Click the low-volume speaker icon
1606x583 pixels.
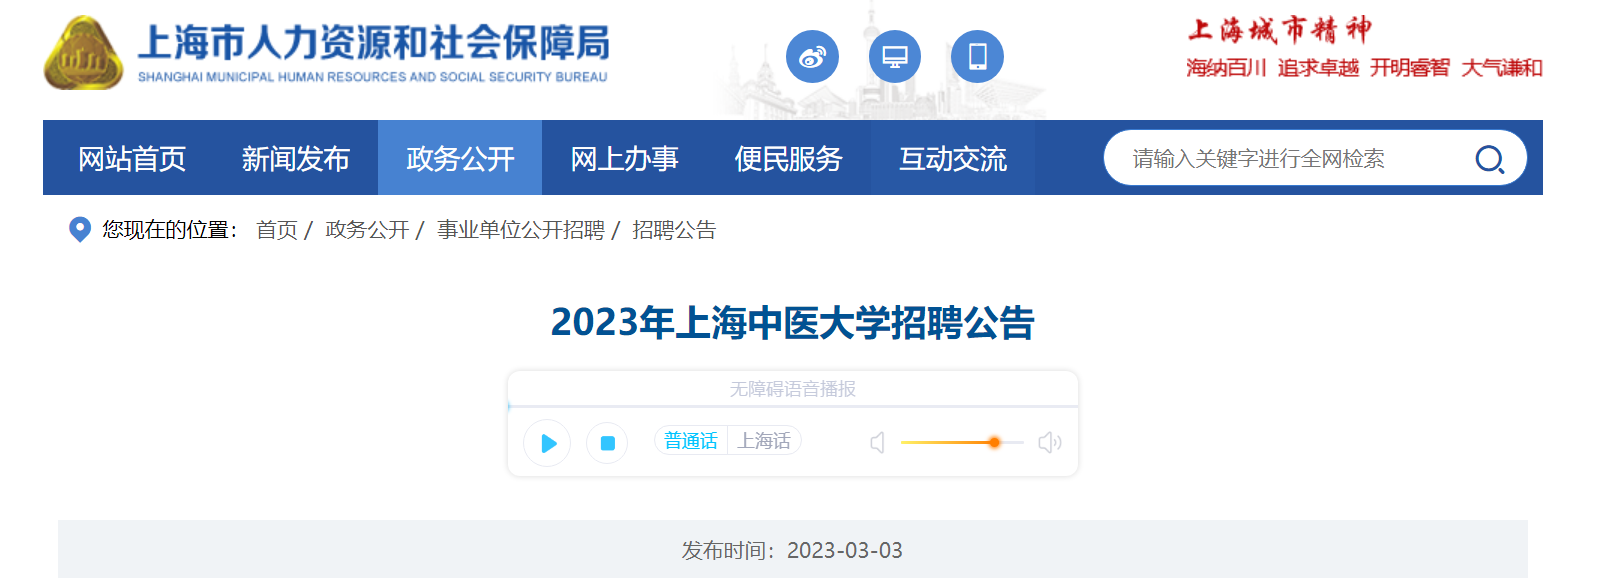(x=877, y=442)
